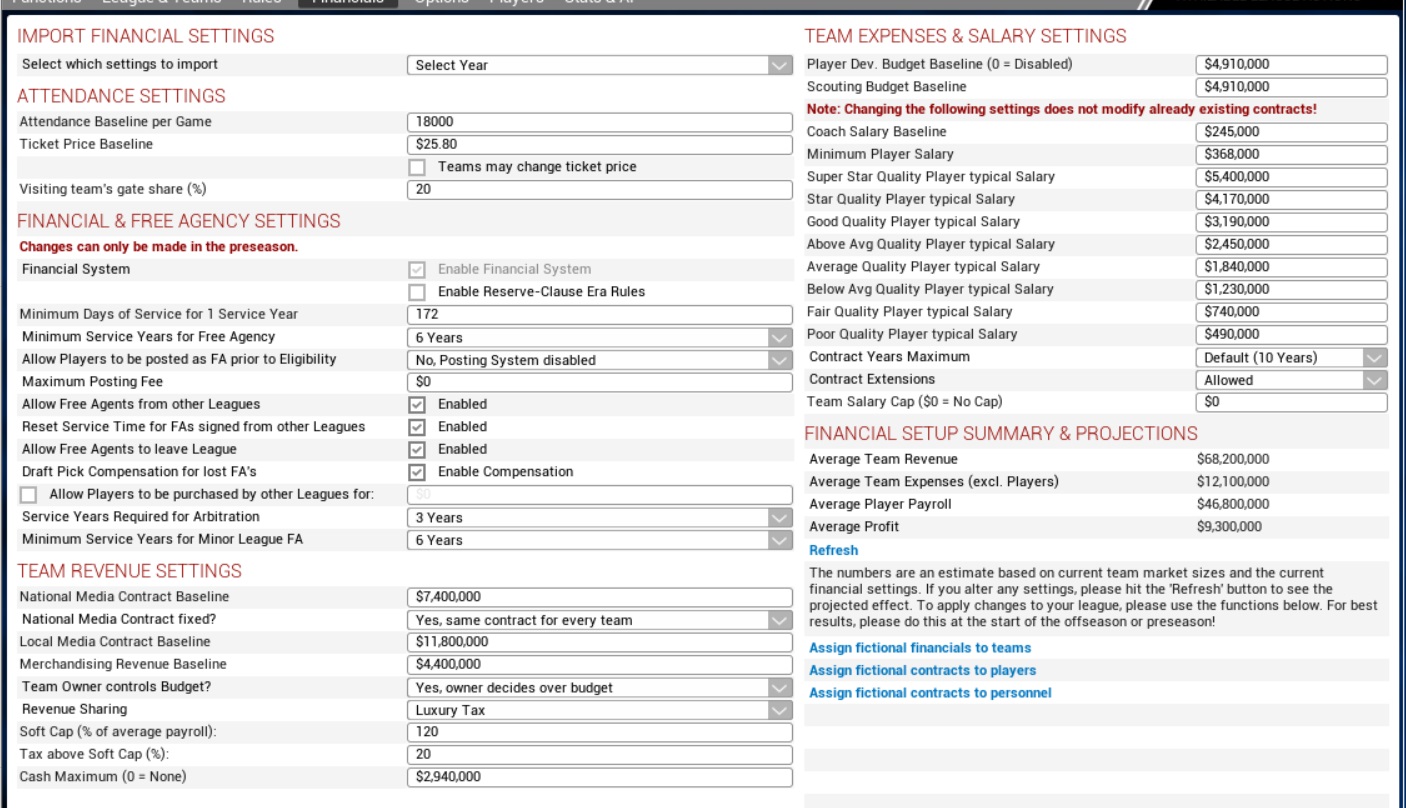The height and width of the screenshot is (808, 1406).
Task: Expand the Contract Years Maximum dropdown
Action: (1291, 358)
